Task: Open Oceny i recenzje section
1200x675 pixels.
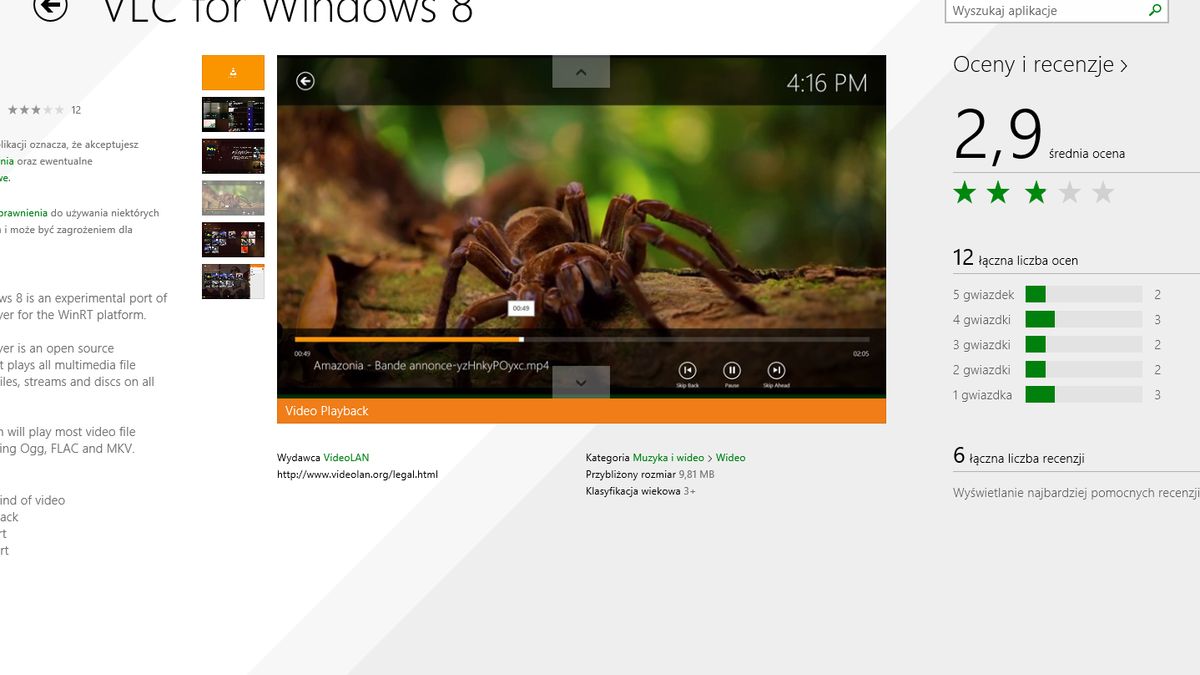Action: pos(1041,65)
